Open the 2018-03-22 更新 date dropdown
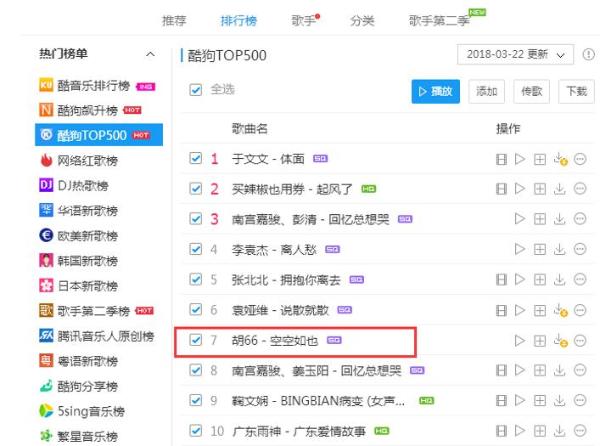The width and height of the screenshot is (600, 446). tap(516, 55)
